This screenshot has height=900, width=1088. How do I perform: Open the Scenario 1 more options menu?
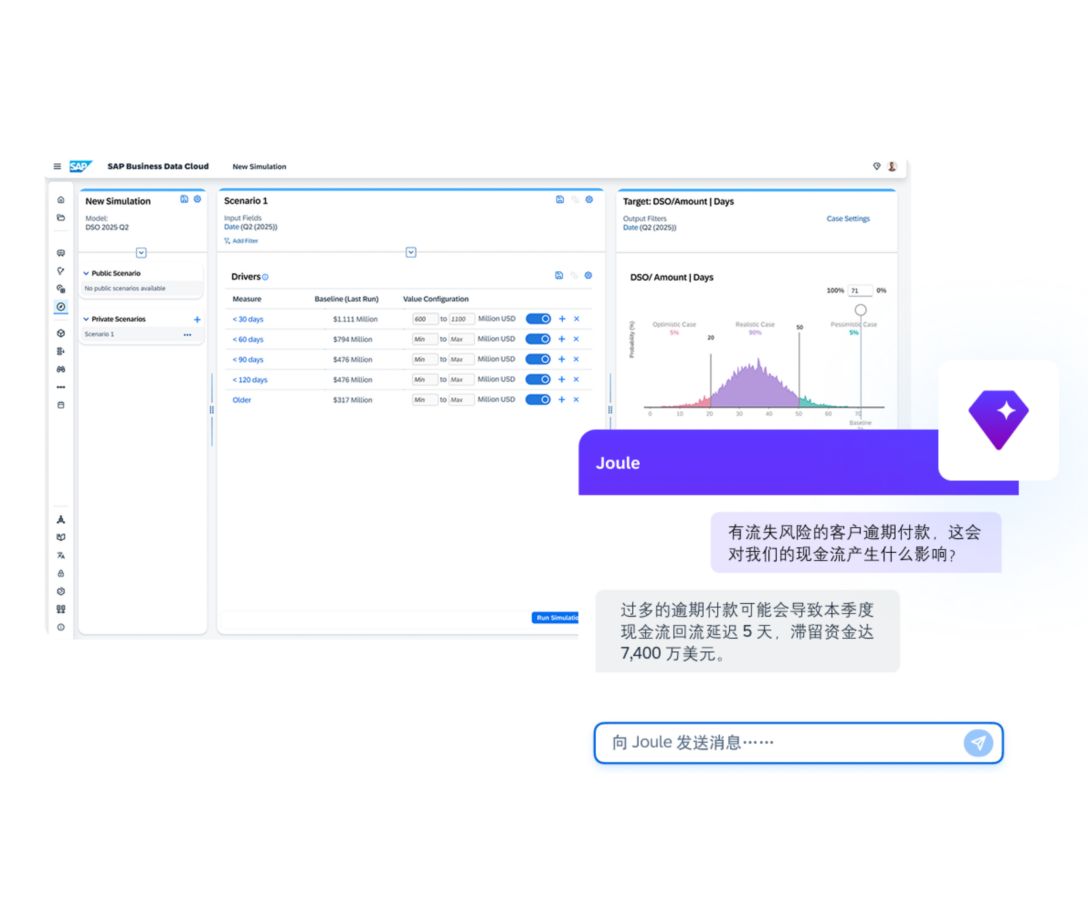(x=187, y=335)
